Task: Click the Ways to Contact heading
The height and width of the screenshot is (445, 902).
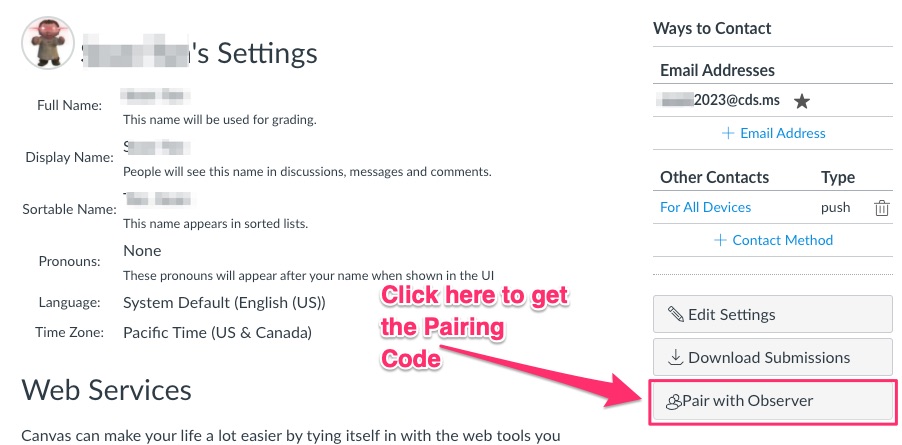Action: click(712, 28)
